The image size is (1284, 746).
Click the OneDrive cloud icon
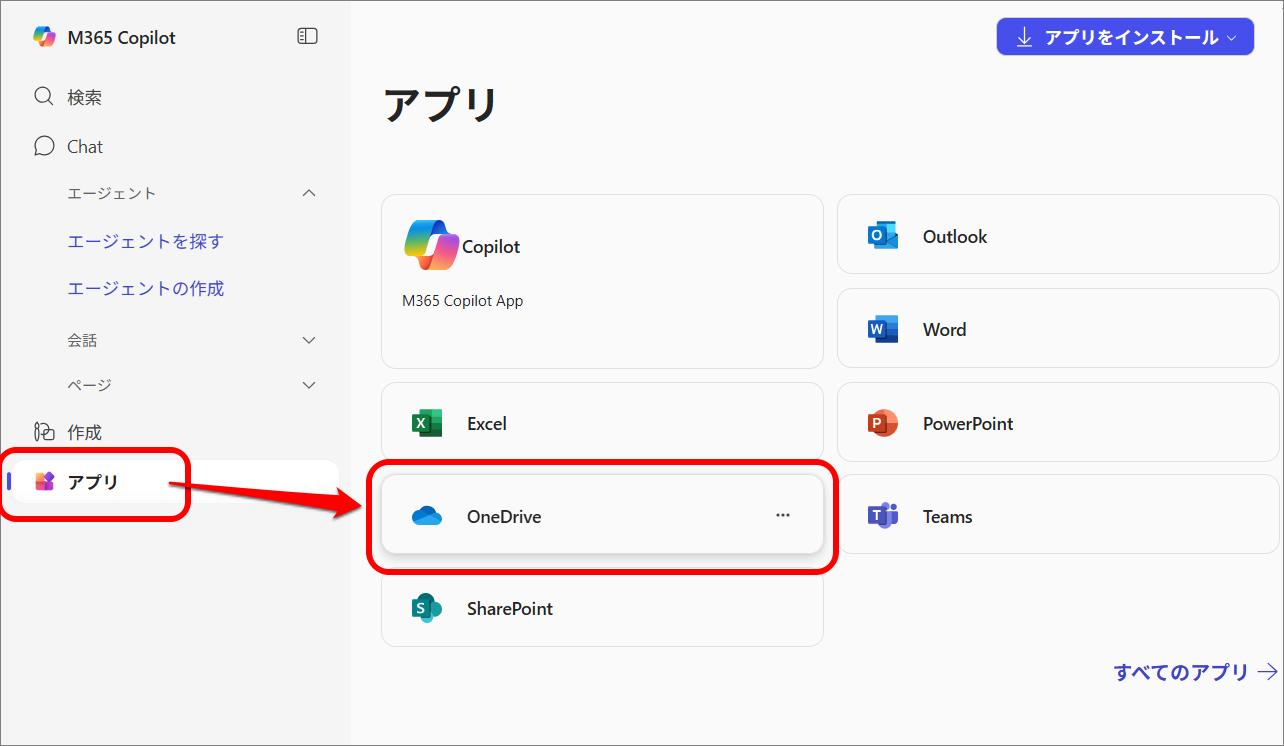point(427,516)
